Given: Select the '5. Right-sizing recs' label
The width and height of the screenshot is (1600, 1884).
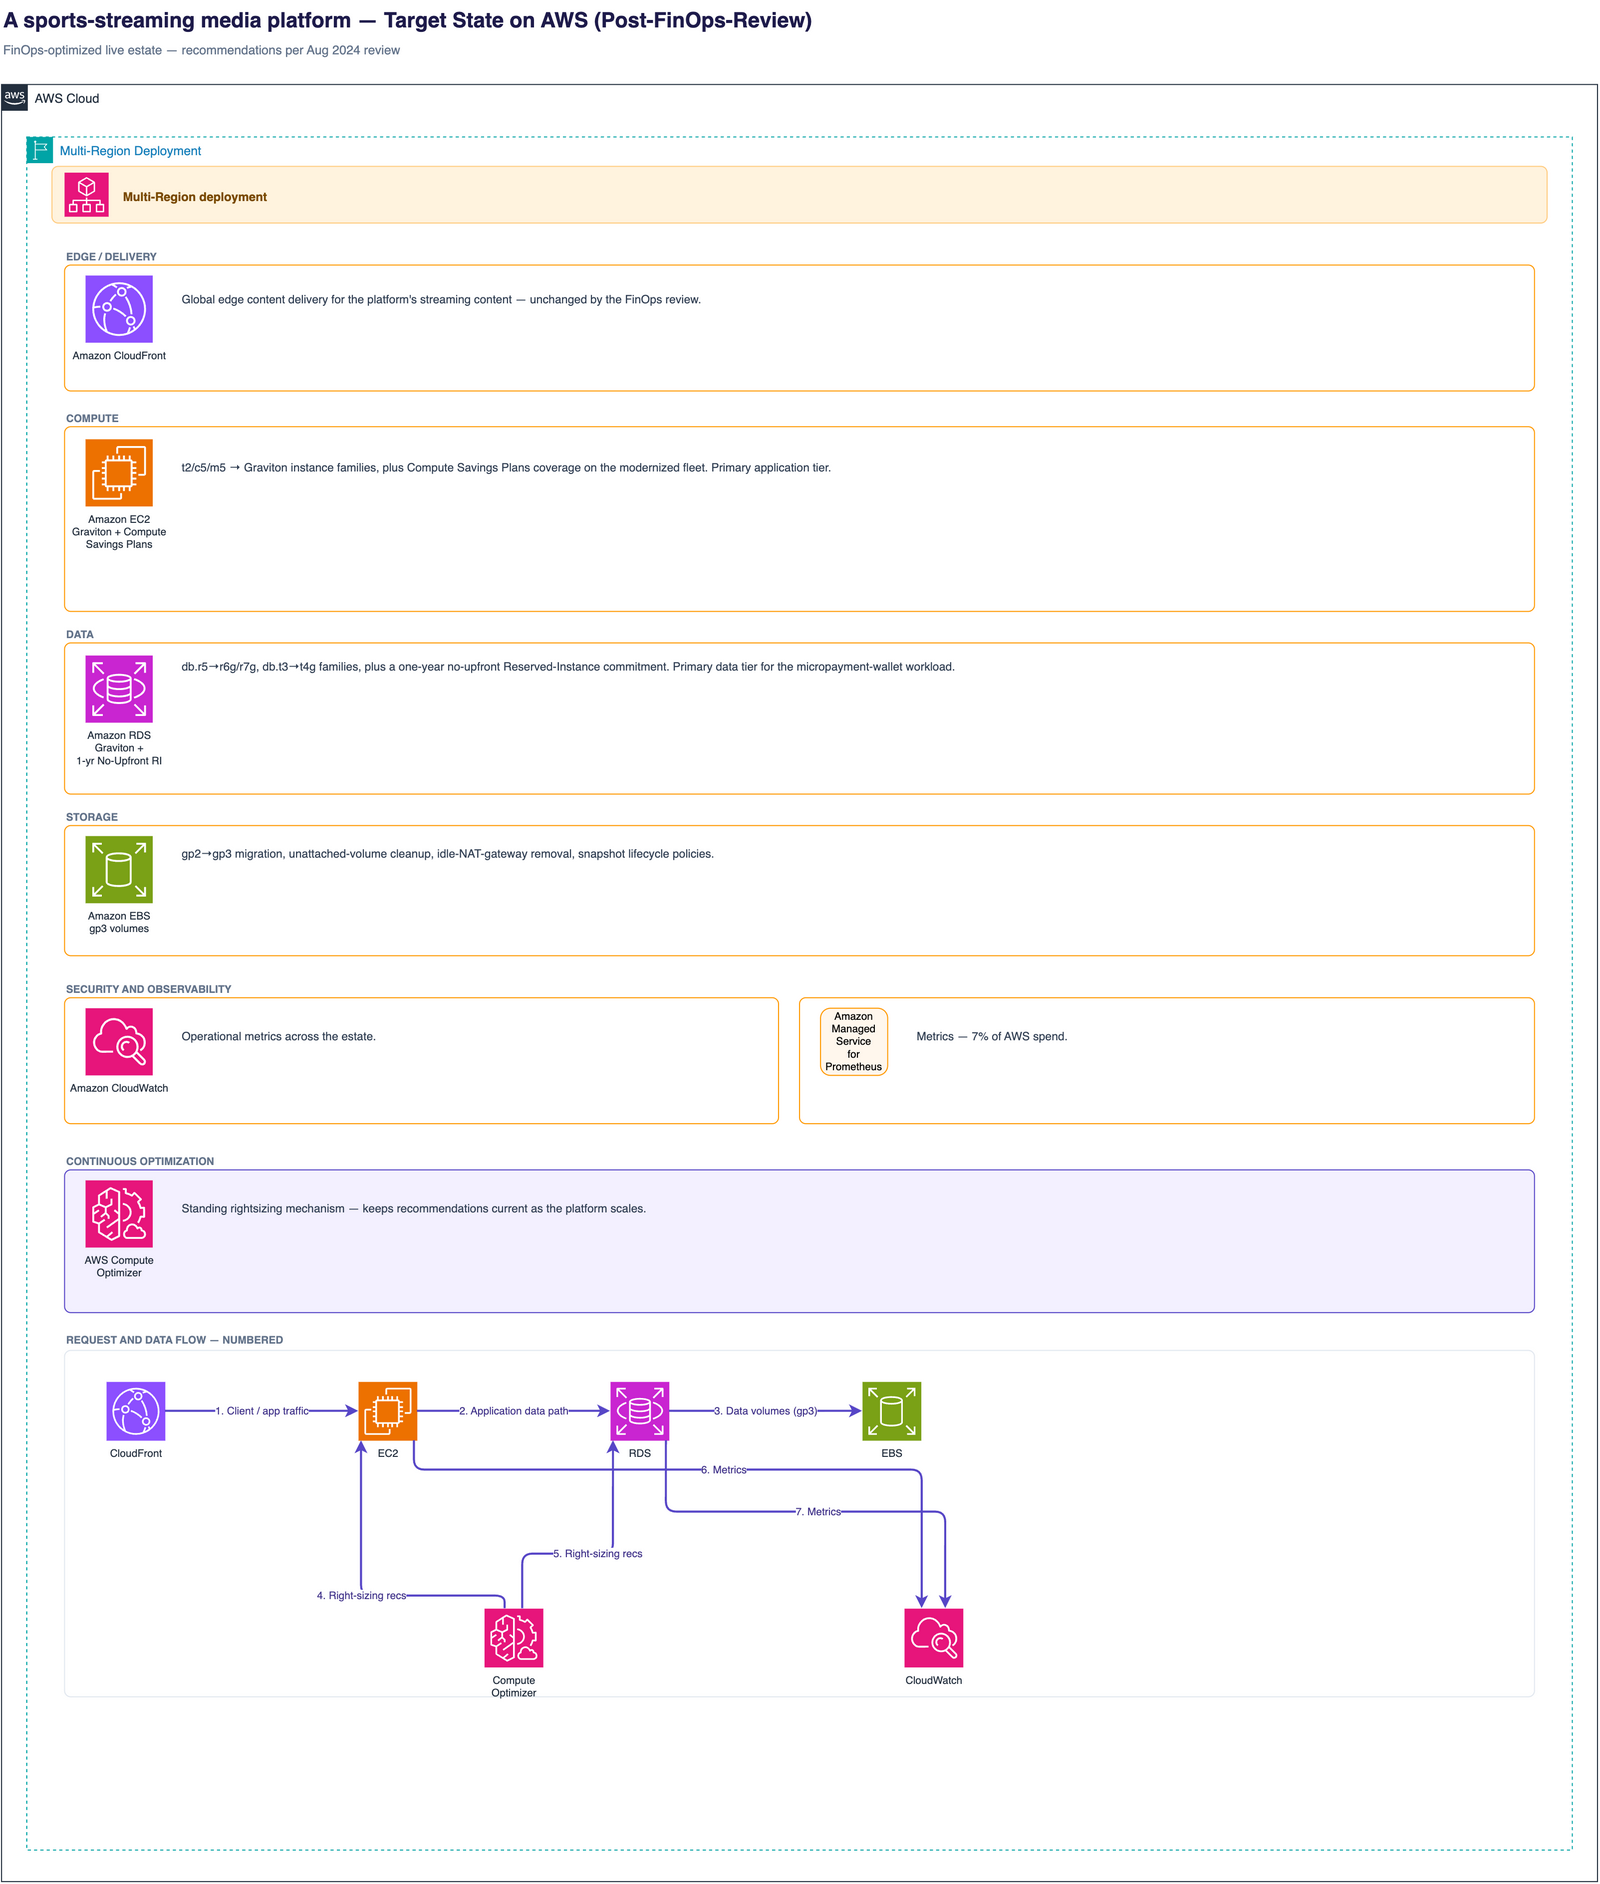Looking at the screenshot, I should [598, 1554].
